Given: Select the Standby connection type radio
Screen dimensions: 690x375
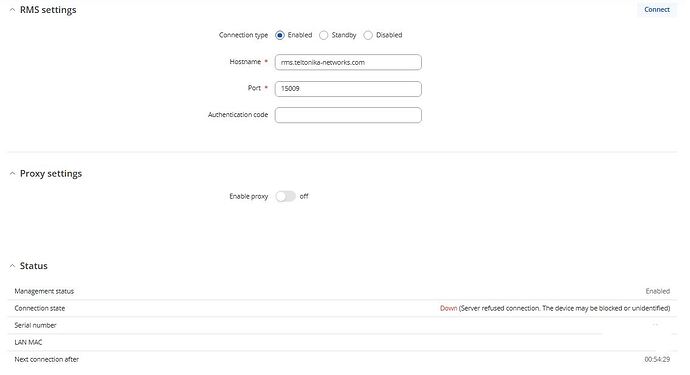Looking at the screenshot, I should click(x=323, y=35).
